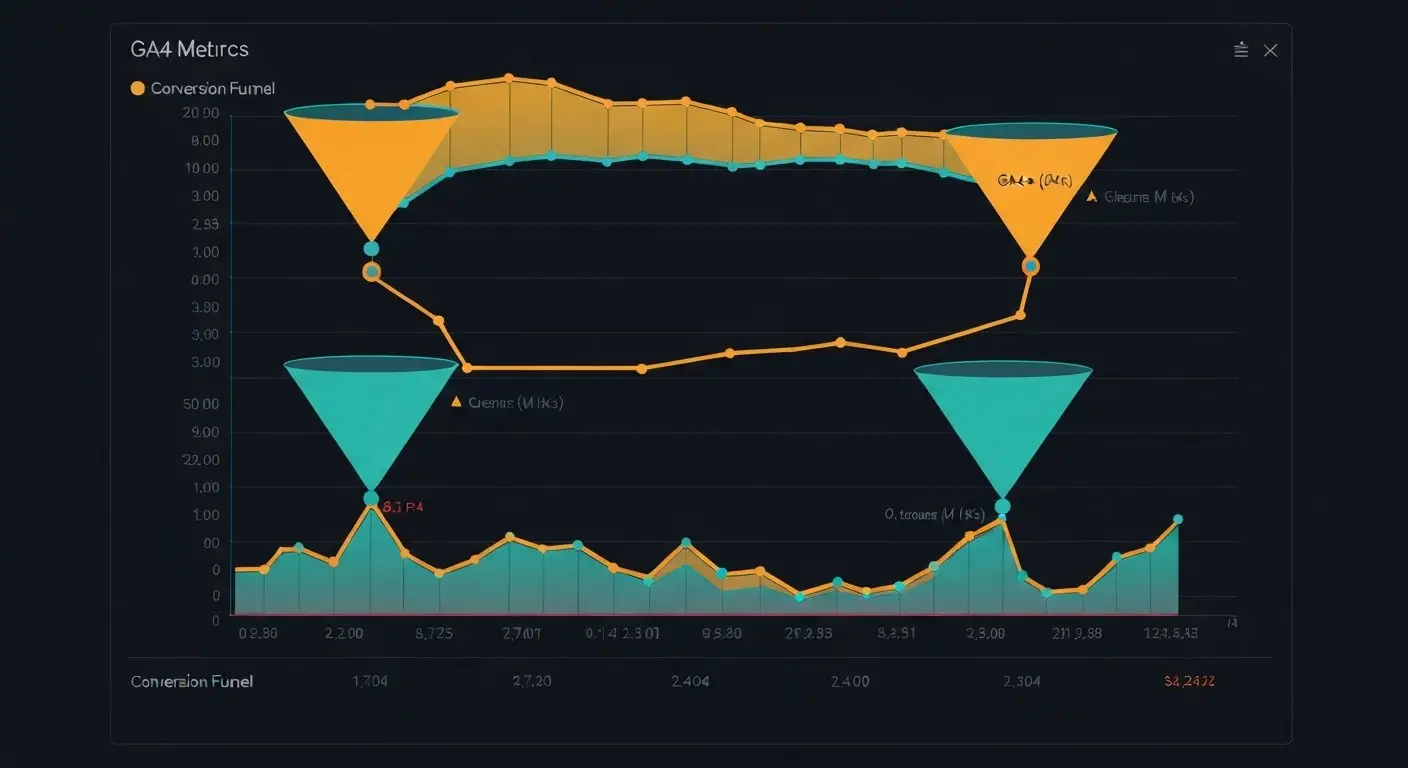
Task: Click the Conversion Funel row label at bottom
Action: (x=192, y=682)
